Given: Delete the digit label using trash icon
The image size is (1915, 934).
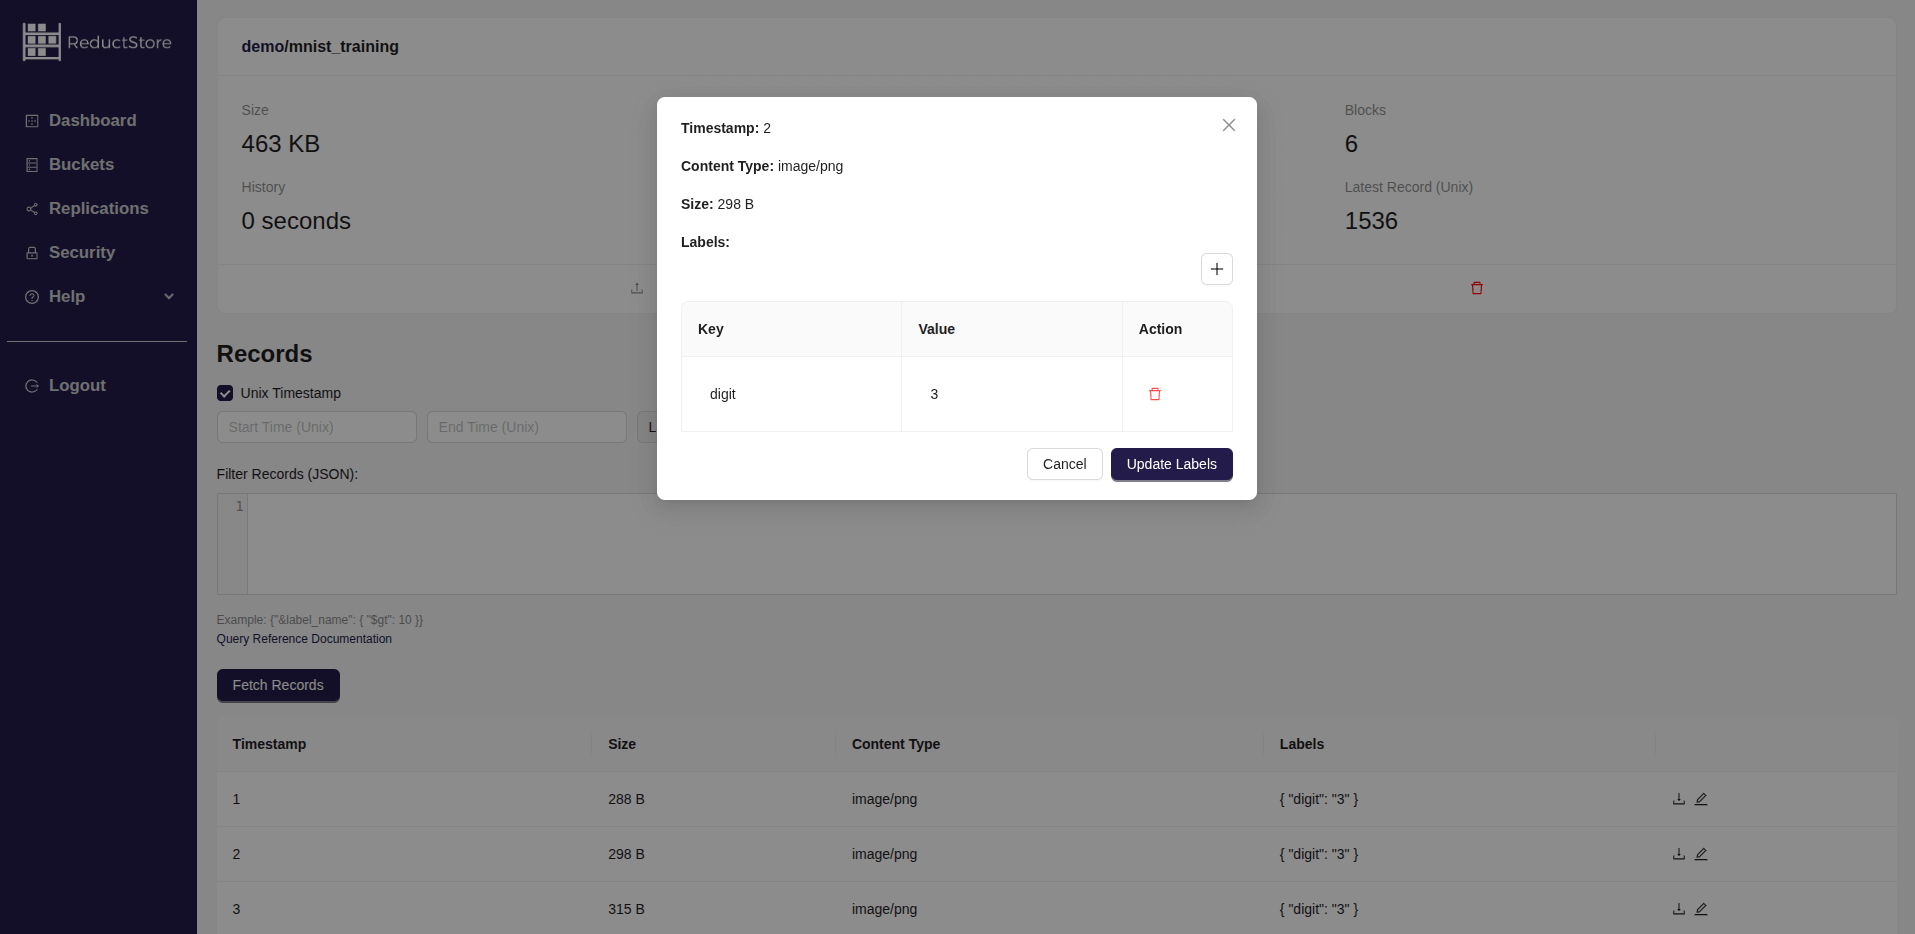Looking at the screenshot, I should [1155, 394].
